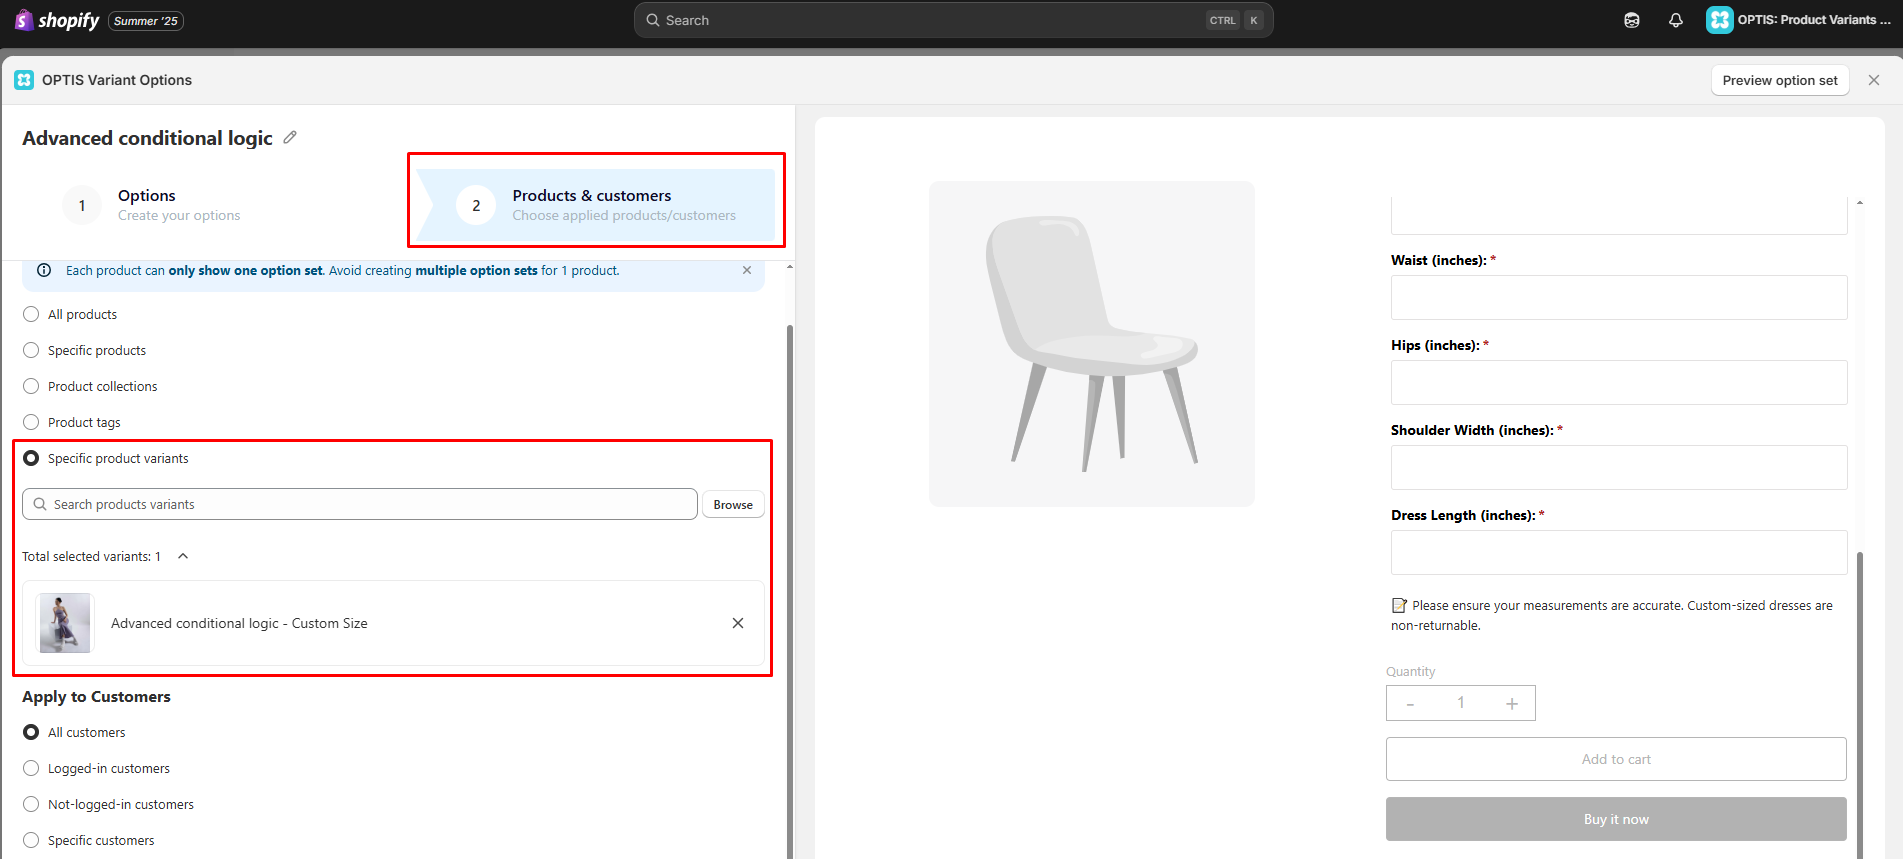Click the search icon in top bar
Image resolution: width=1903 pixels, height=859 pixels.
[653, 20]
